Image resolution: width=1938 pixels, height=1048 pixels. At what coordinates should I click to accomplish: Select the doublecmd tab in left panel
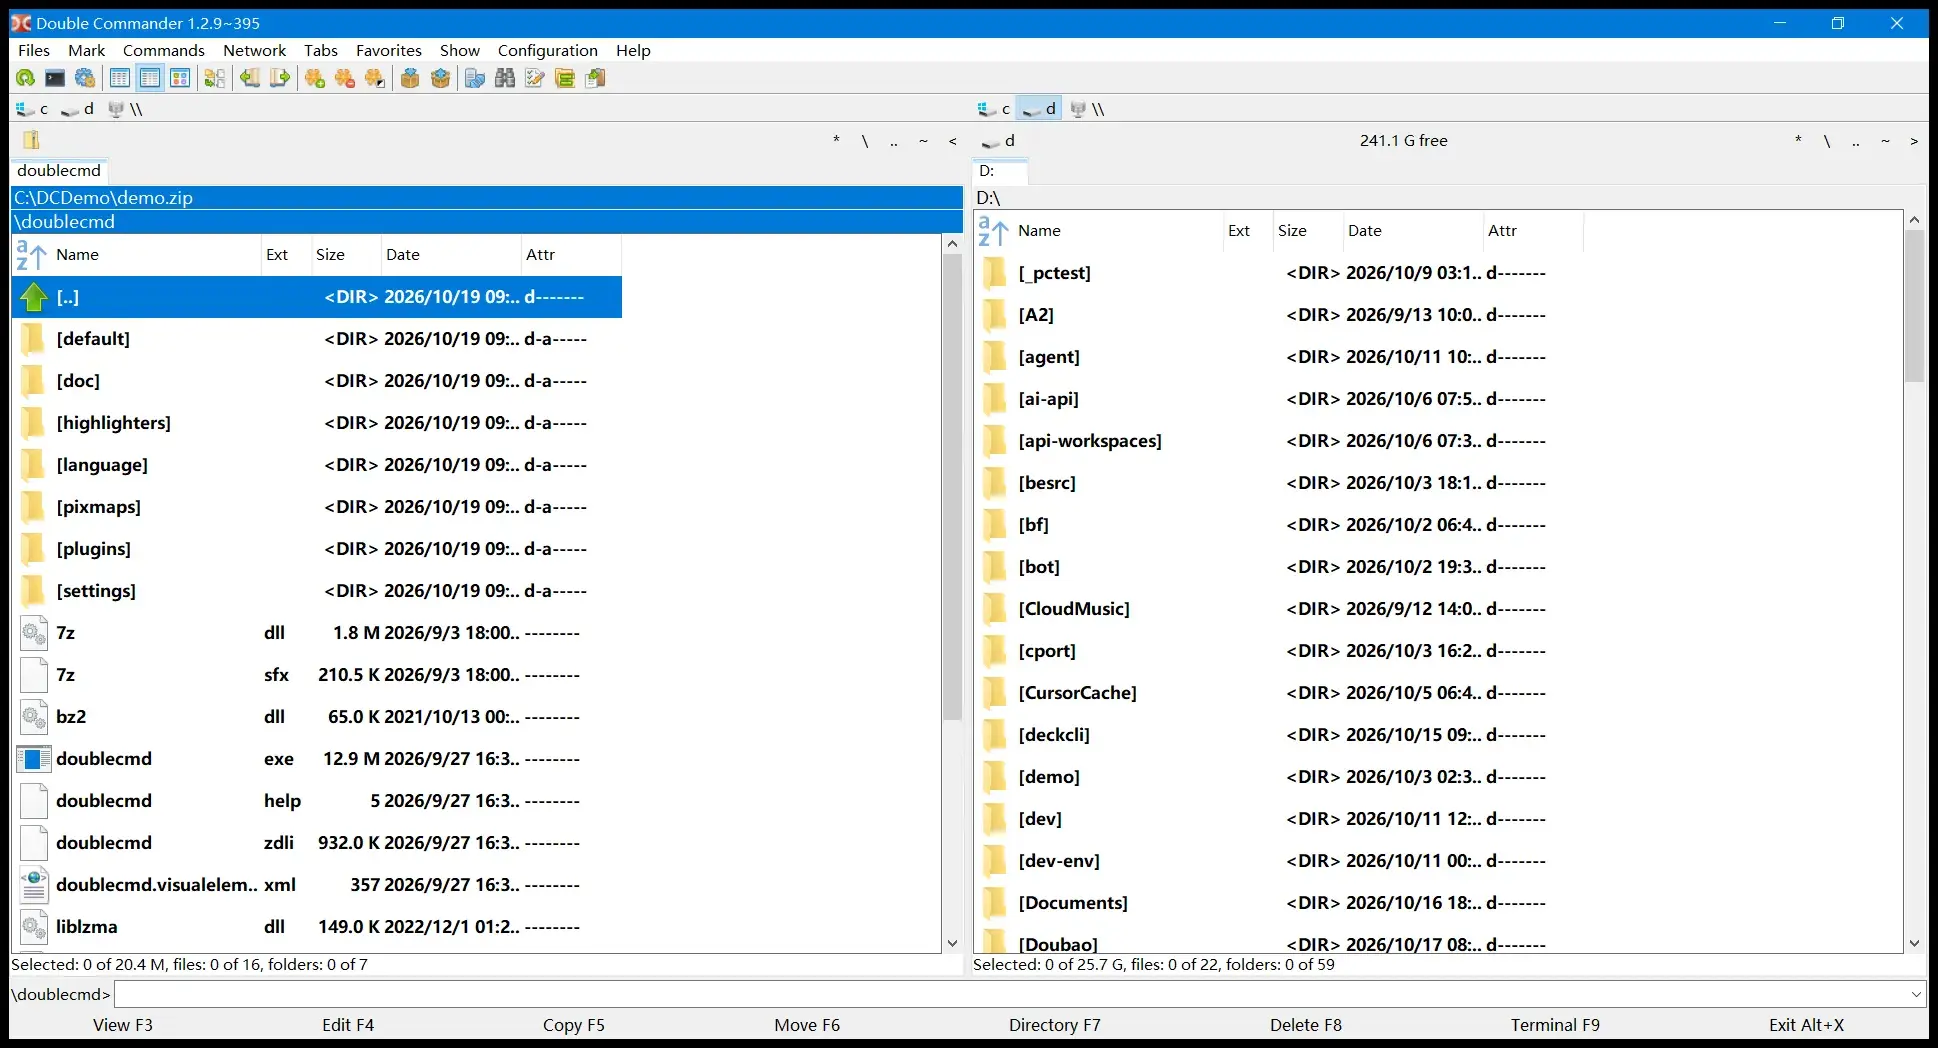59,171
